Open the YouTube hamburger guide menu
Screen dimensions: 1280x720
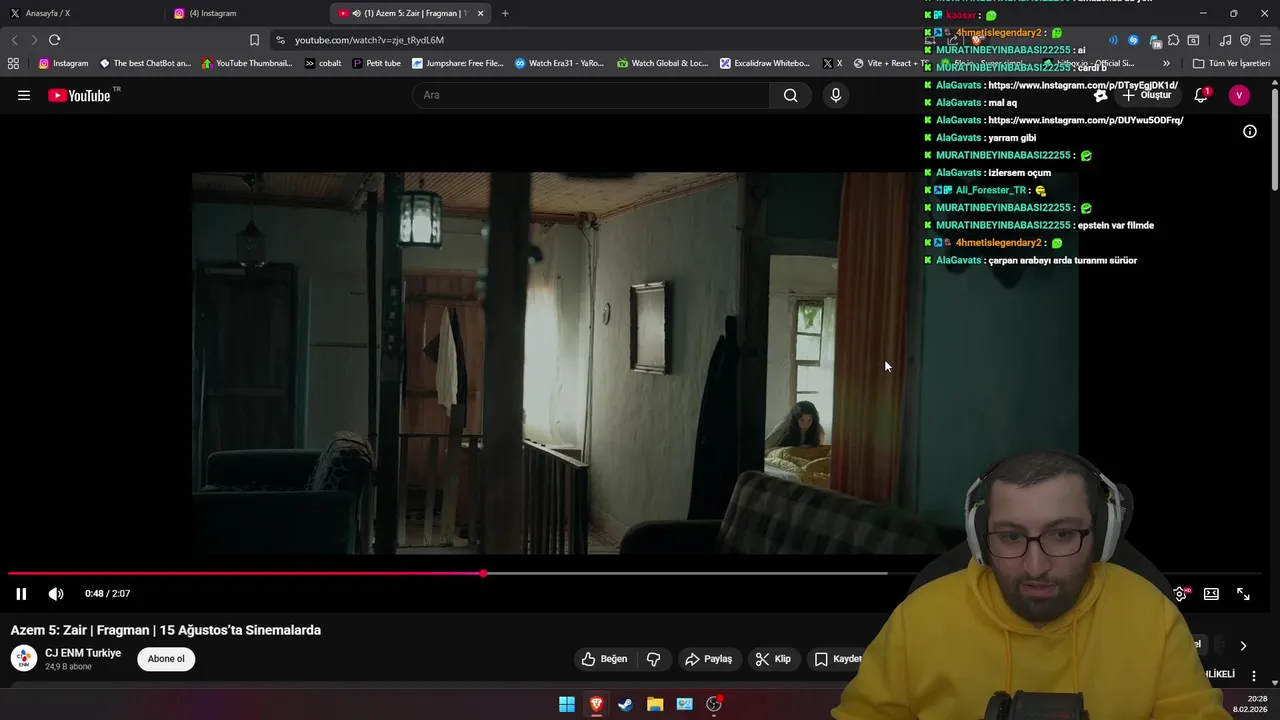click(24, 95)
